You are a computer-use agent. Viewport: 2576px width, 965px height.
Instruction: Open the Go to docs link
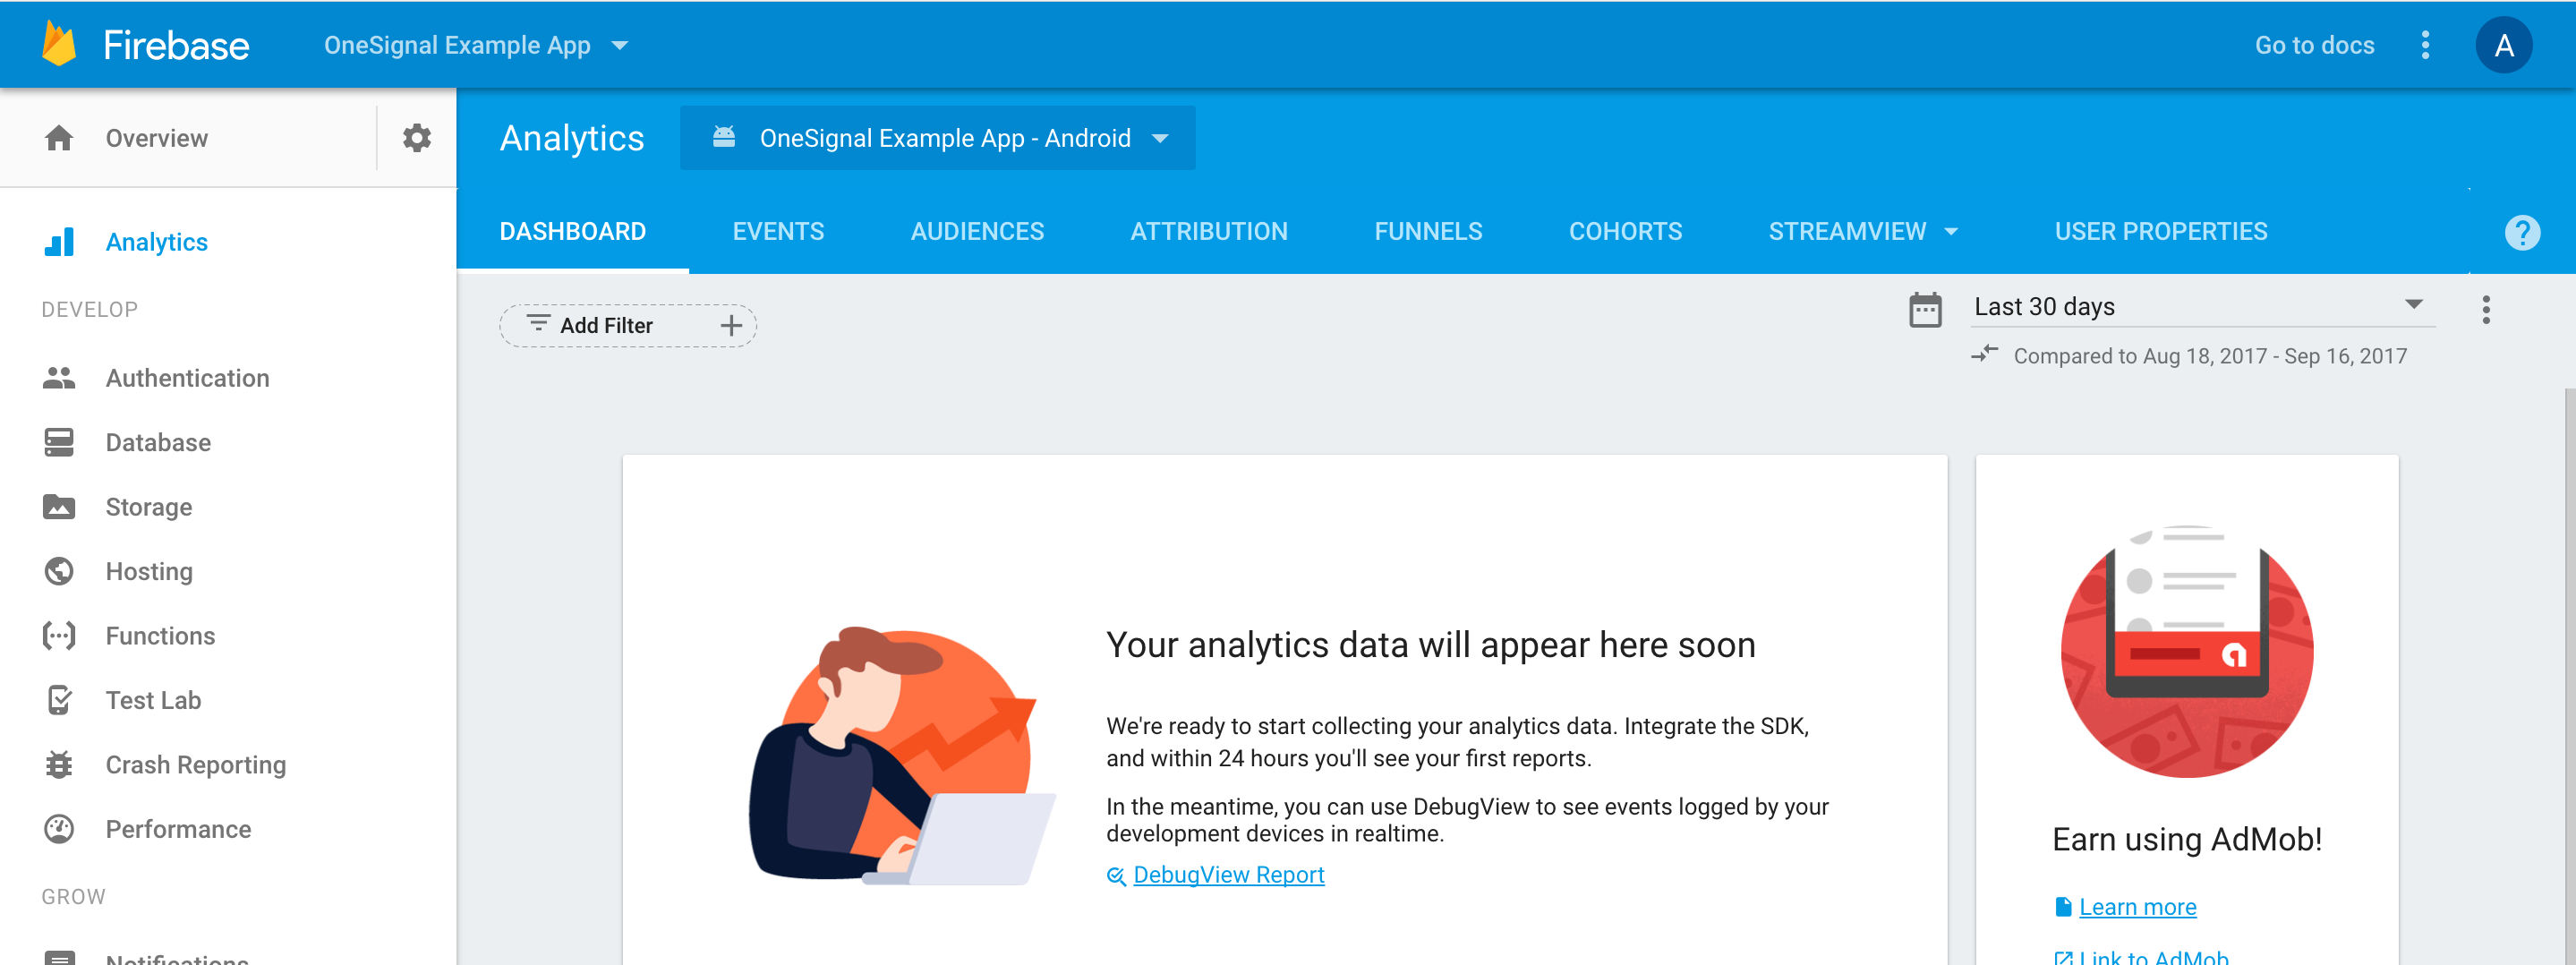click(x=2314, y=45)
